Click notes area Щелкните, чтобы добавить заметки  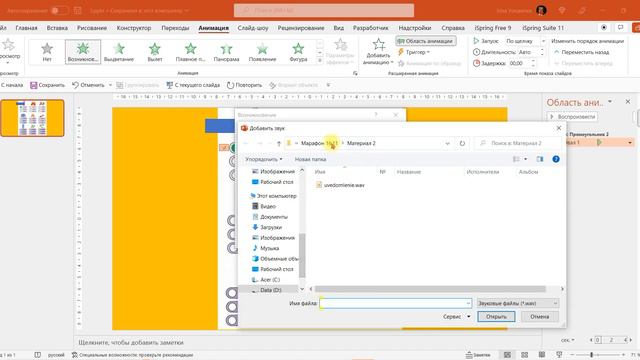click(131, 342)
